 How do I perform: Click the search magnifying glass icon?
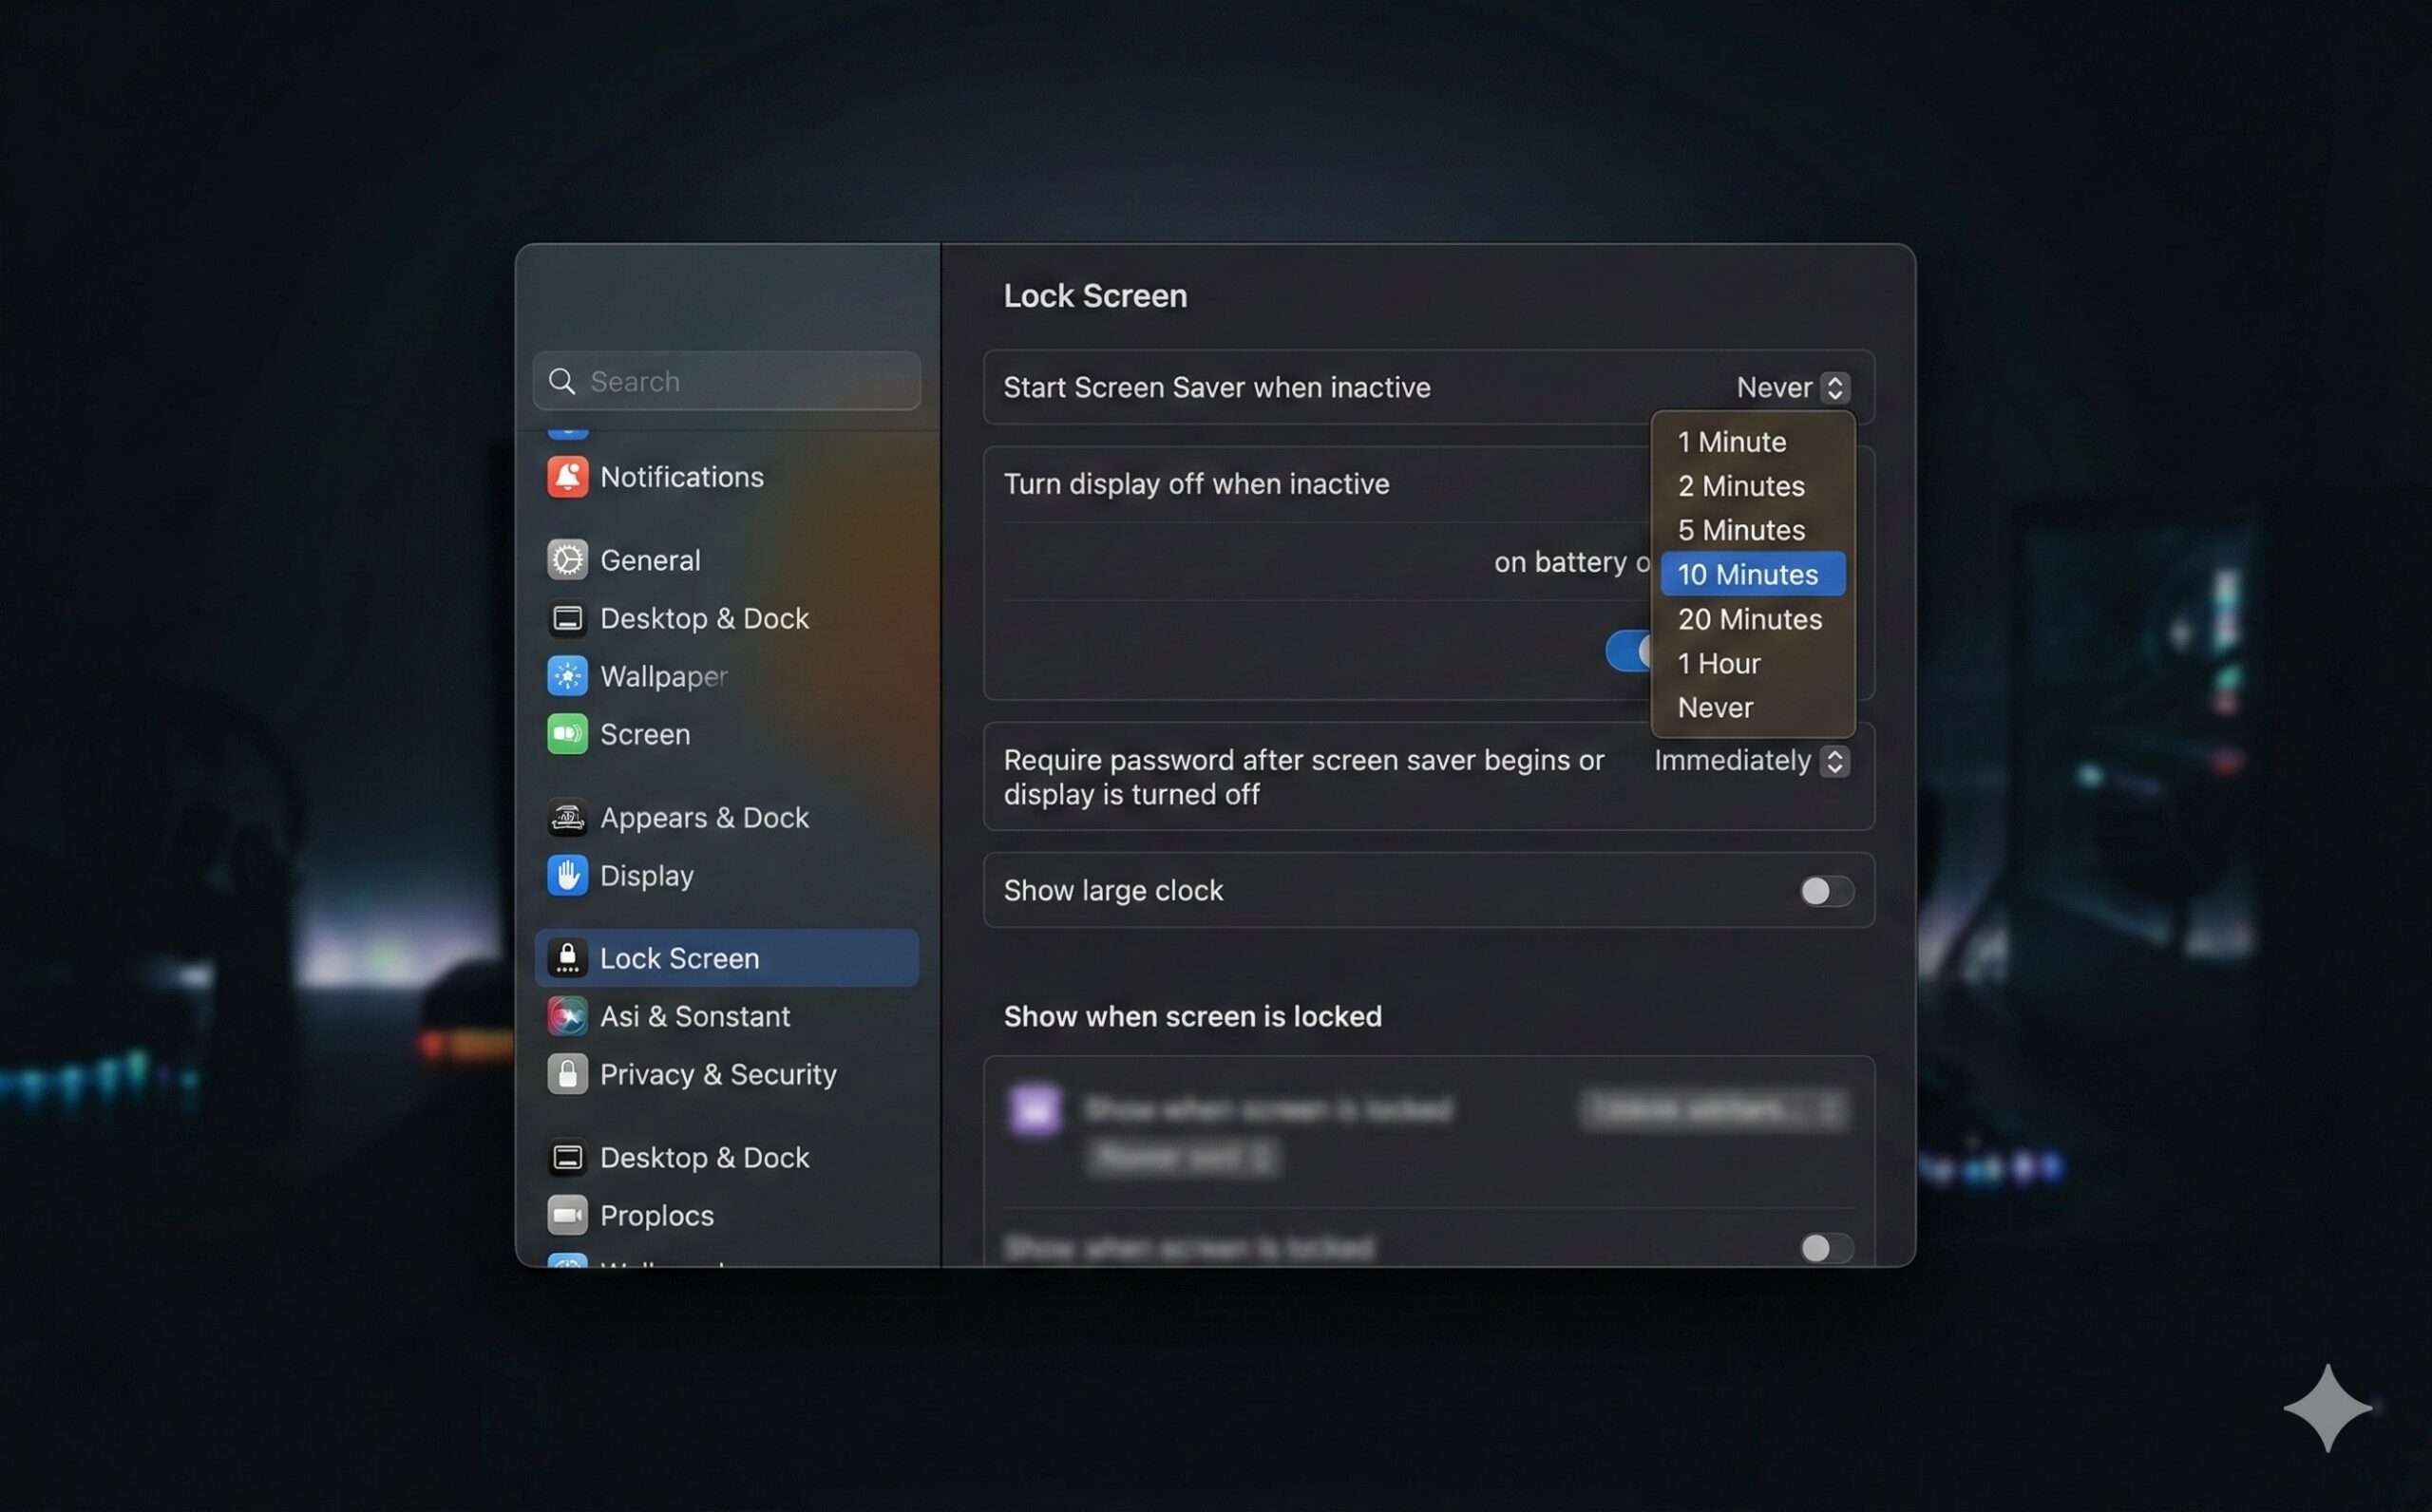pyautogui.click(x=562, y=381)
